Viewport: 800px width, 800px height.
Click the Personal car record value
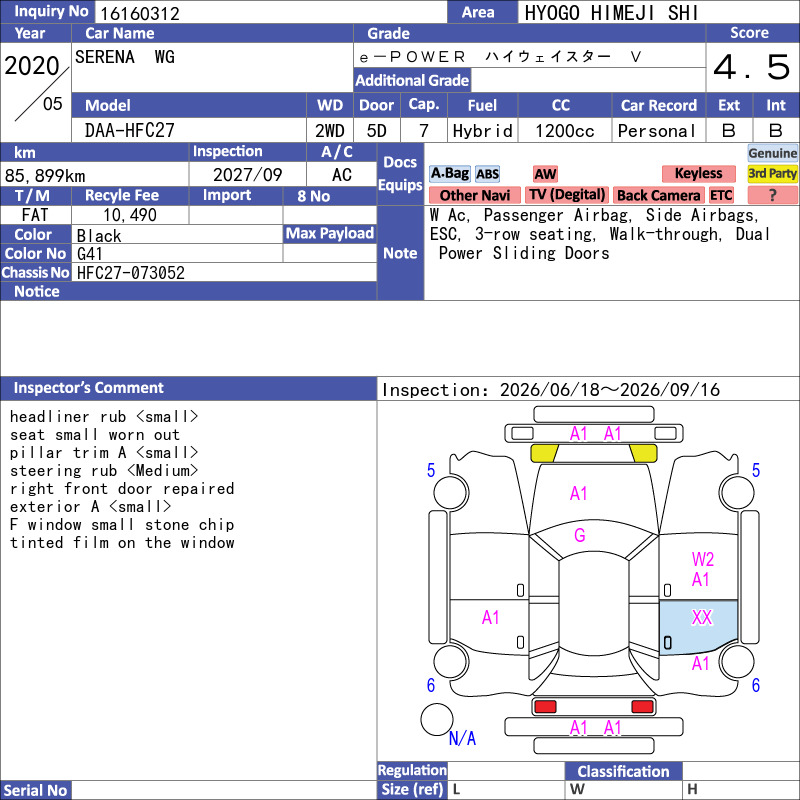(657, 131)
